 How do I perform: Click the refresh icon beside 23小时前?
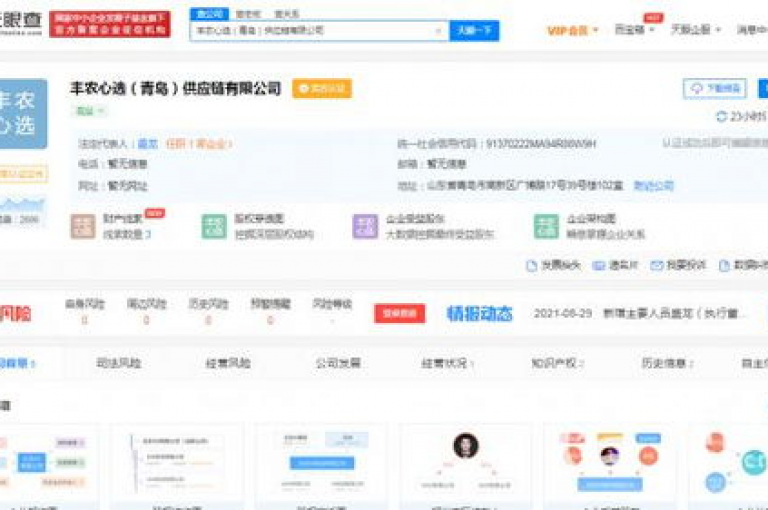click(721, 117)
